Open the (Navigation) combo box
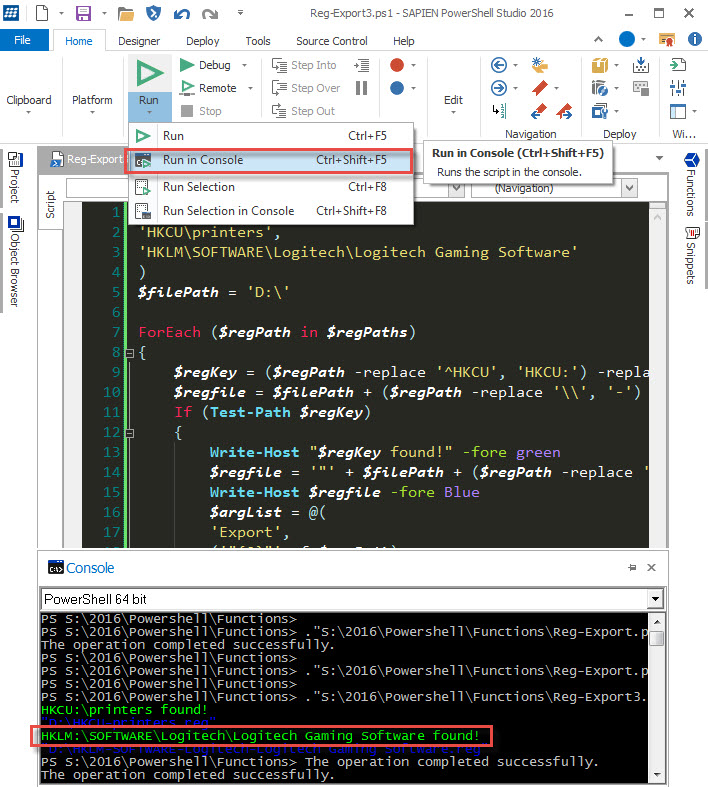The height and width of the screenshot is (787, 708). point(629,188)
